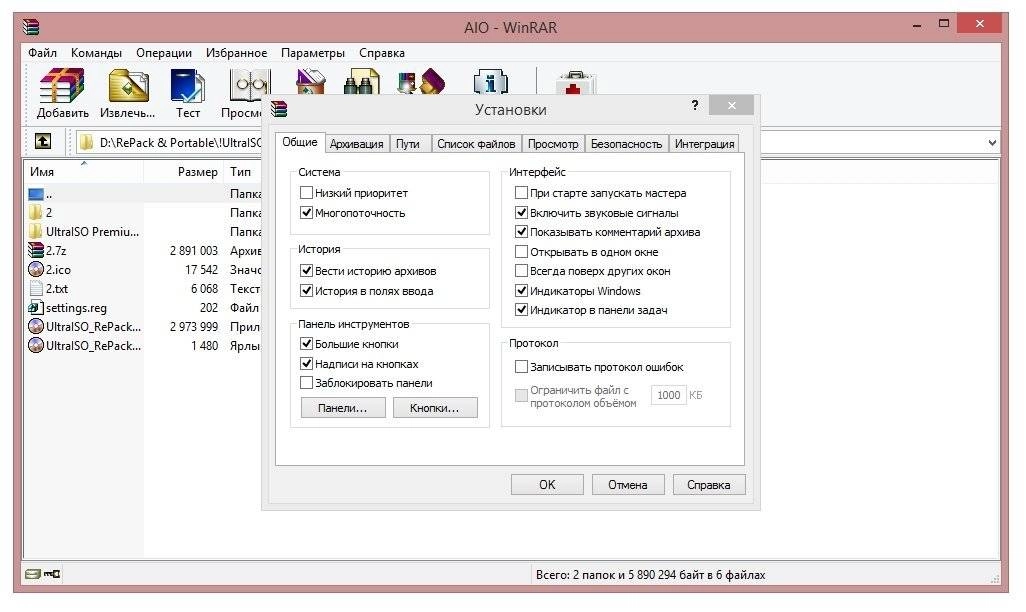This screenshot has width=1026, height=612.
Task: Click the 2.7z archive file icon
Action: [36, 250]
